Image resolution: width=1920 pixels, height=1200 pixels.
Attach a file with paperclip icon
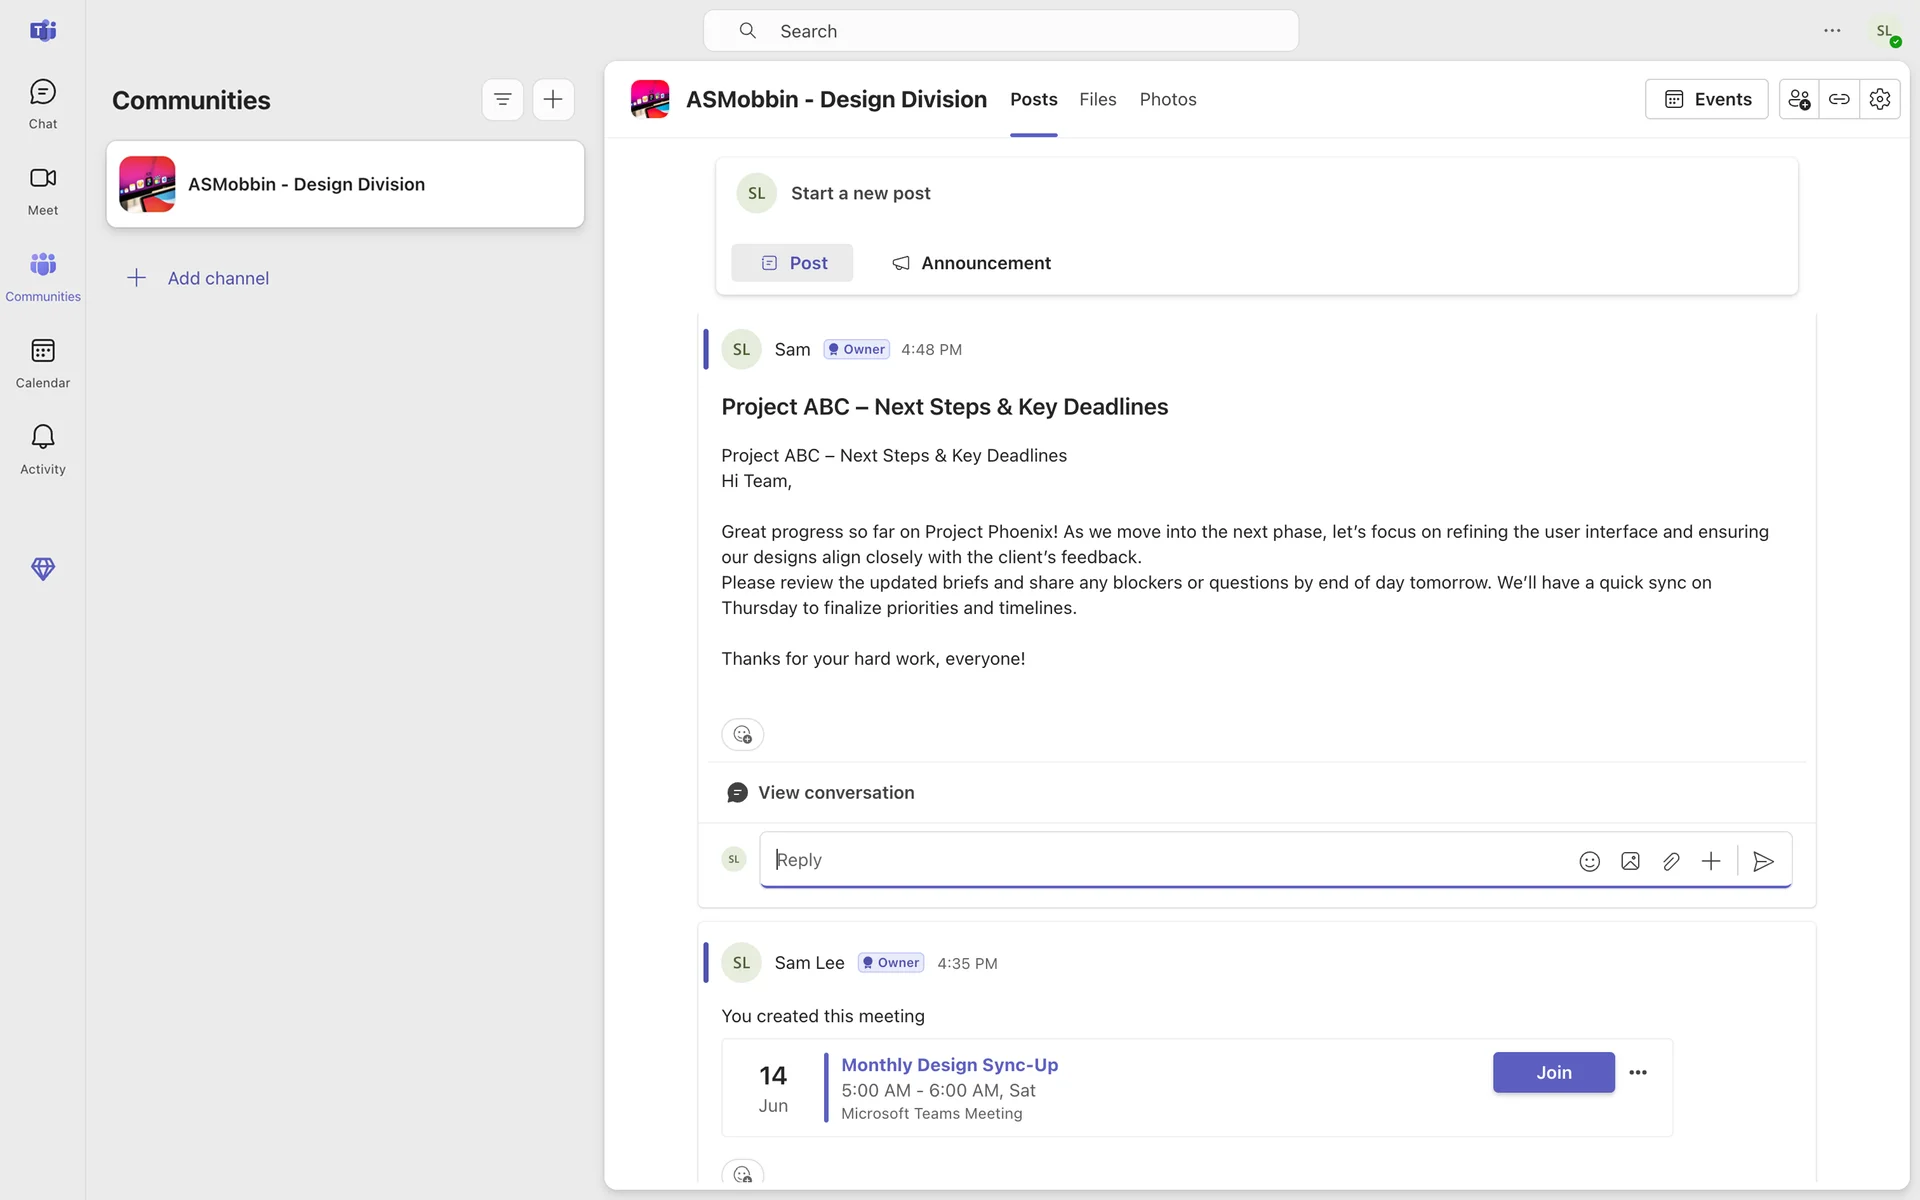point(1670,861)
